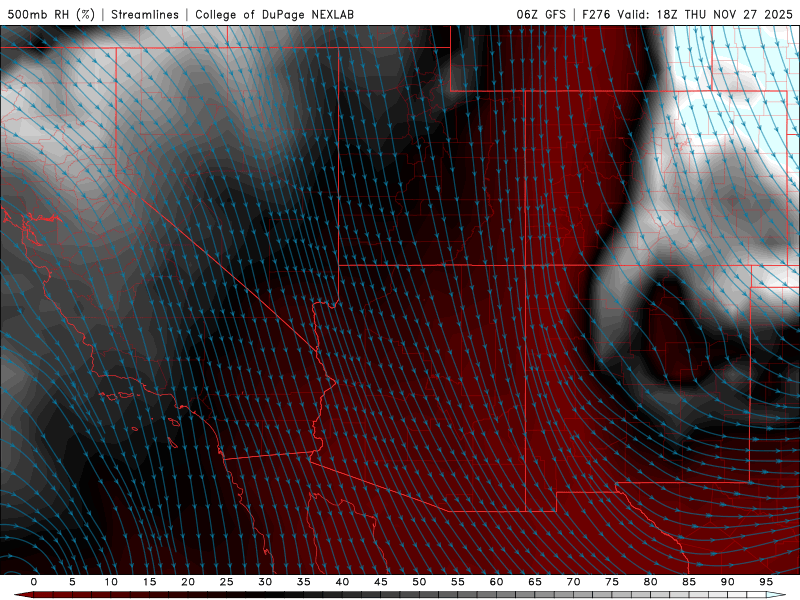This screenshot has height=600, width=800.
Task: Click the "55" label on the color scale
Action: [x=458, y=582]
